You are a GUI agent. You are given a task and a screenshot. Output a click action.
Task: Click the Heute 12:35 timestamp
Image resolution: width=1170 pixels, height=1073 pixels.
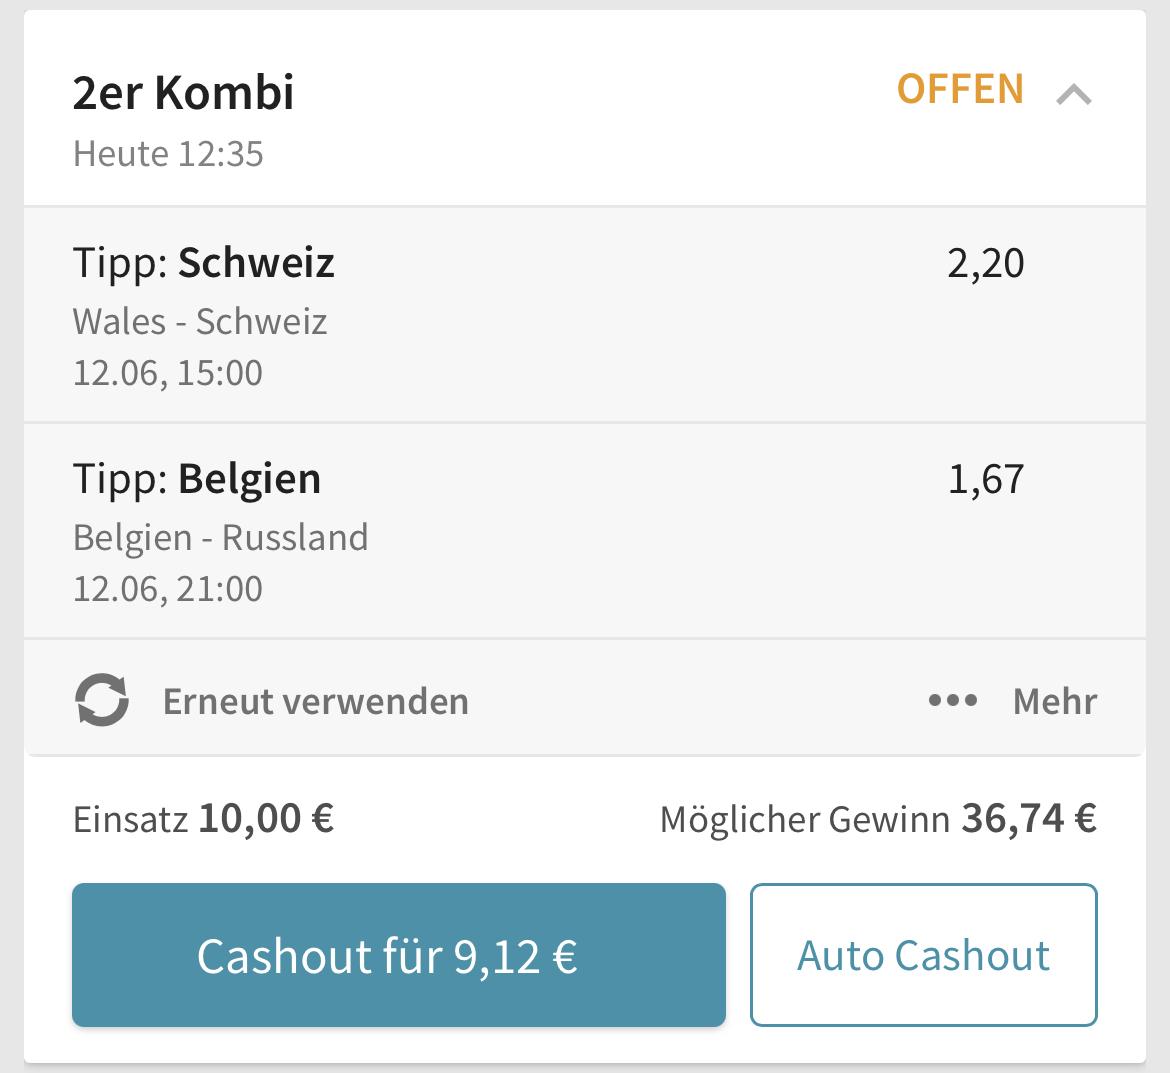click(168, 154)
